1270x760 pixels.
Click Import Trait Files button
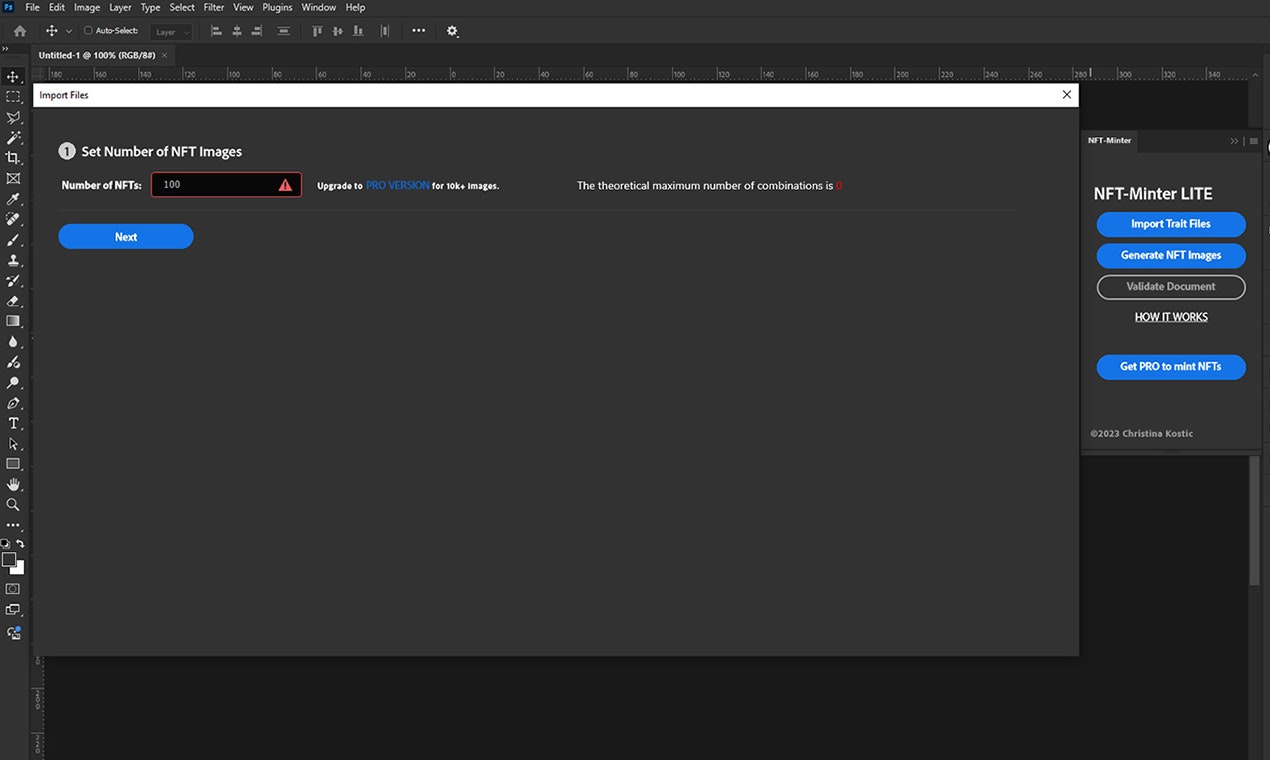pyautogui.click(x=1171, y=224)
